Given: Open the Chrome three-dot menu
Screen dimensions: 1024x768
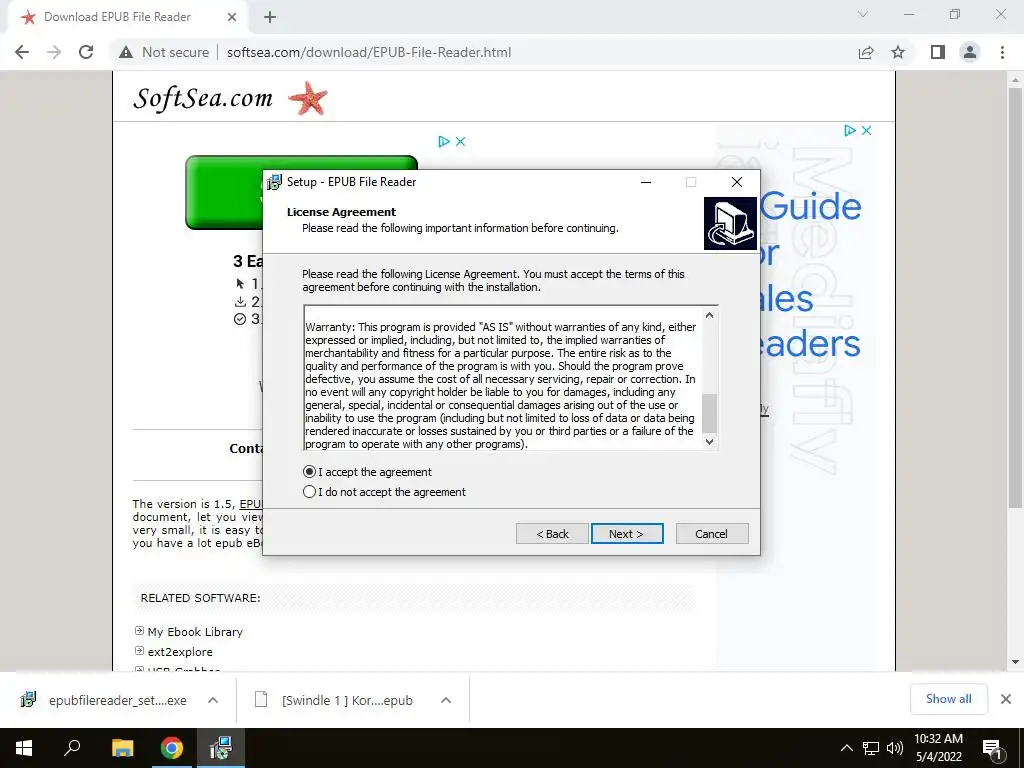Looking at the screenshot, I should pyautogui.click(x=1002, y=52).
